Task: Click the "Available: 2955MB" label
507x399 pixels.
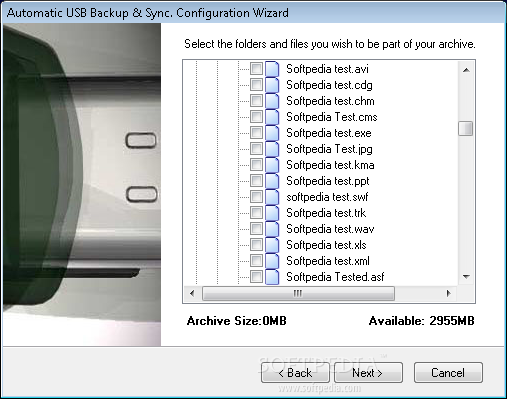Action: pyautogui.click(x=421, y=321)
